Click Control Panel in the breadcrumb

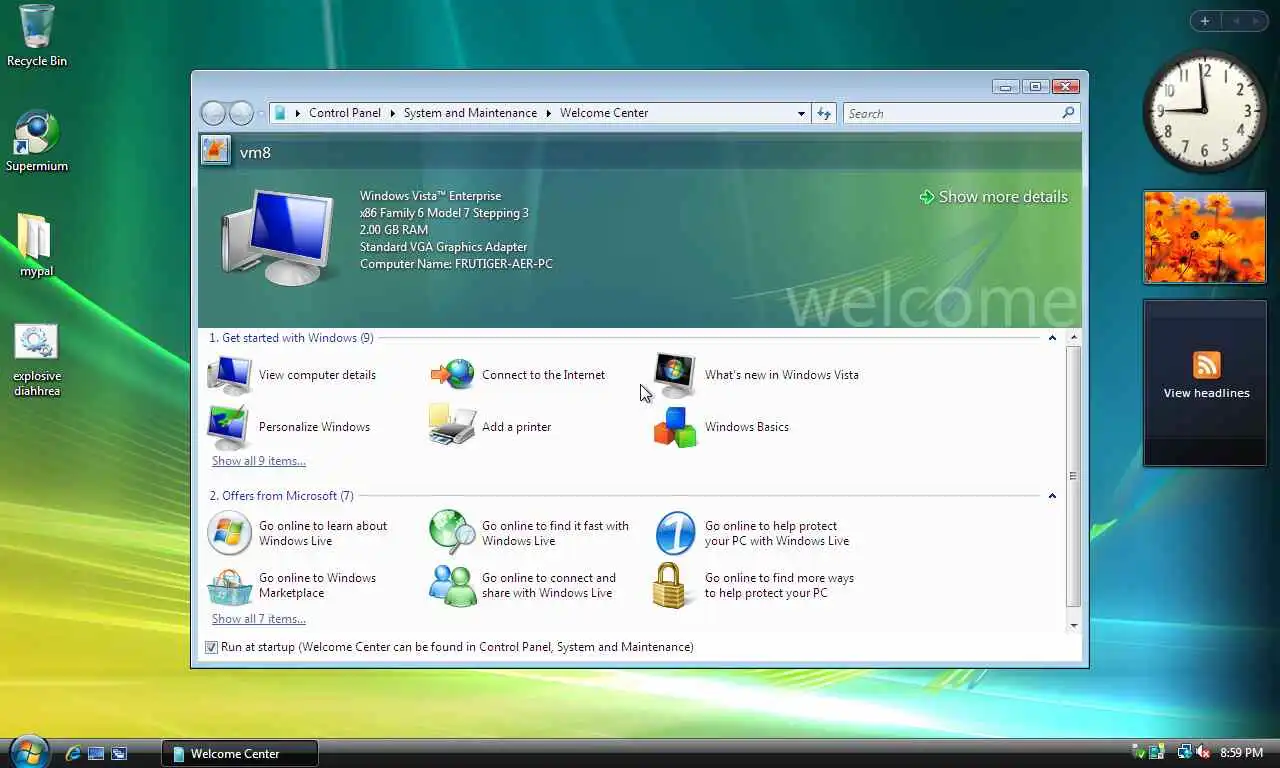345,113
